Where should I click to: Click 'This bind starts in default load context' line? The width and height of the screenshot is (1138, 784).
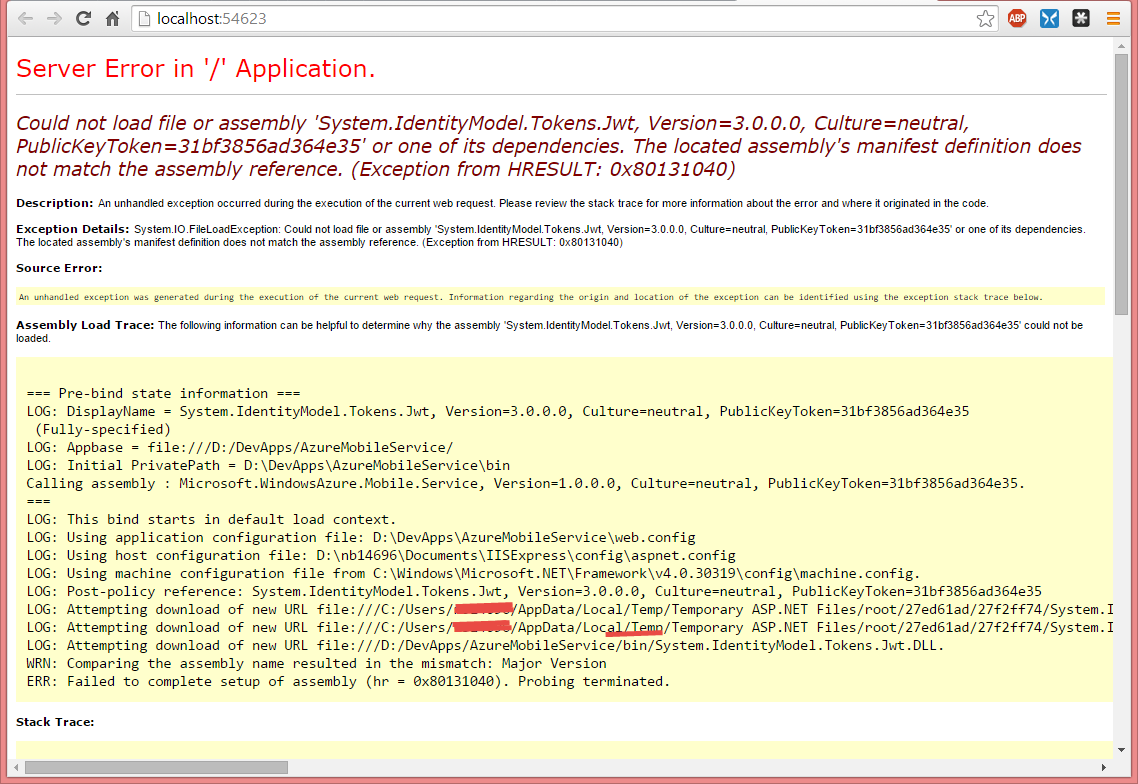211,520
